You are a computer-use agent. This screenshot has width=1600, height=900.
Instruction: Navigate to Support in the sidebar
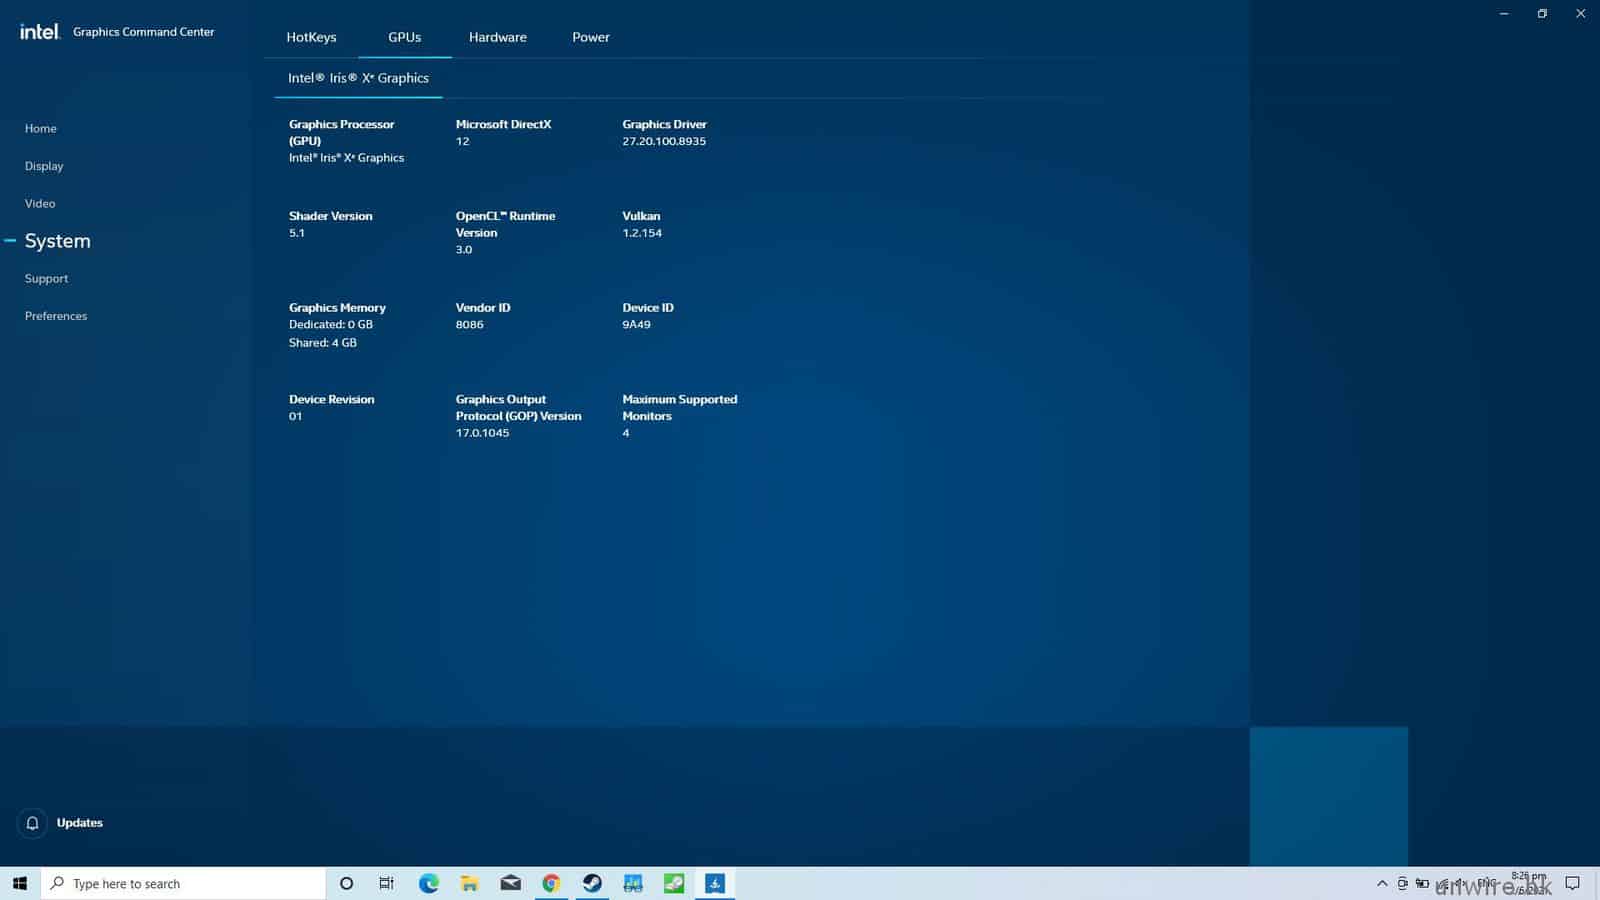point(46,279)
